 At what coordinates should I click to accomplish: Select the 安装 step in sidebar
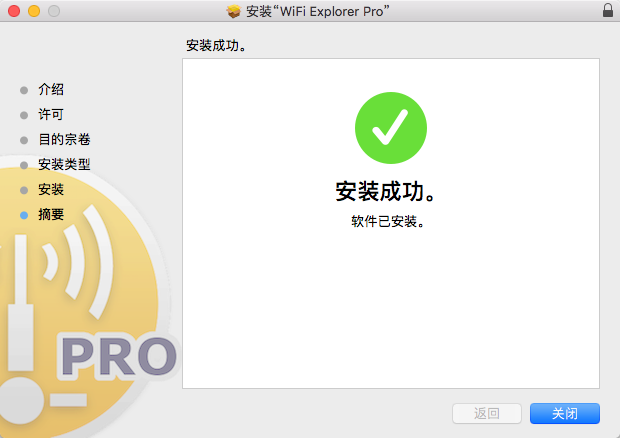51,189
